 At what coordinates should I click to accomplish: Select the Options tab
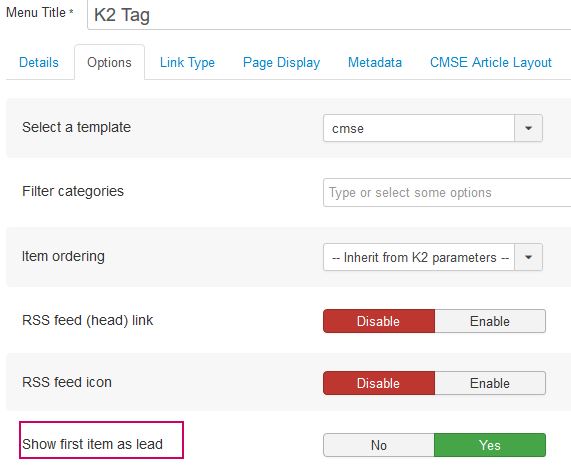coord(109,62)
